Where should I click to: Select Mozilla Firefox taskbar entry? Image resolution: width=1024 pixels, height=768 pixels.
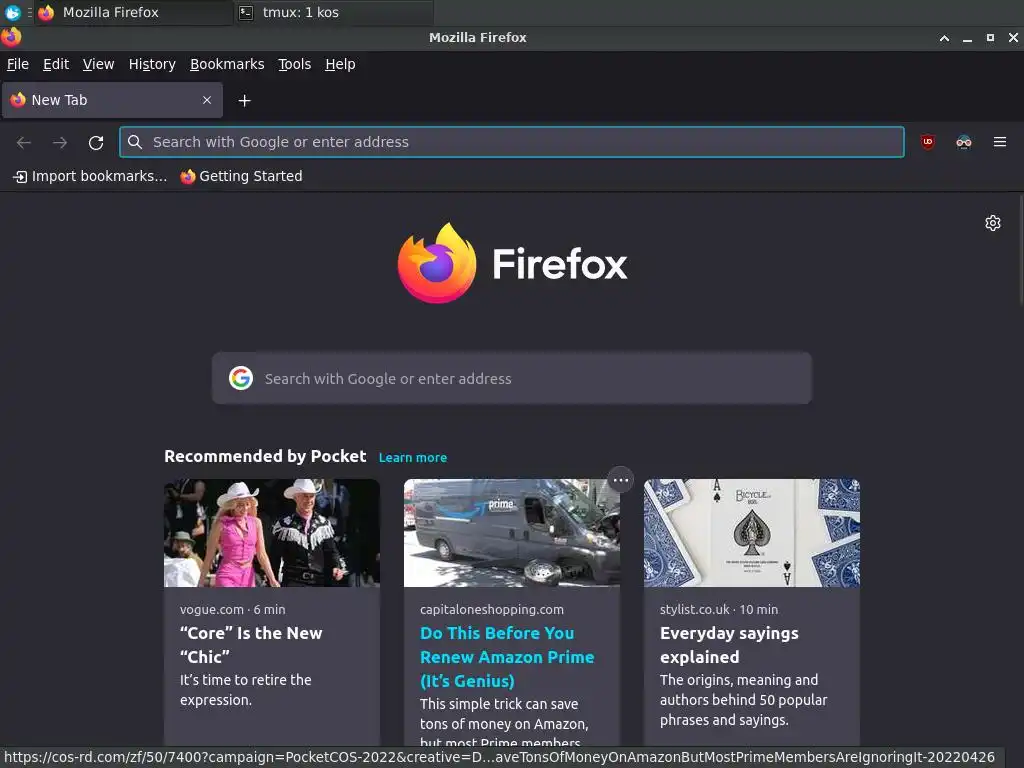133,12
